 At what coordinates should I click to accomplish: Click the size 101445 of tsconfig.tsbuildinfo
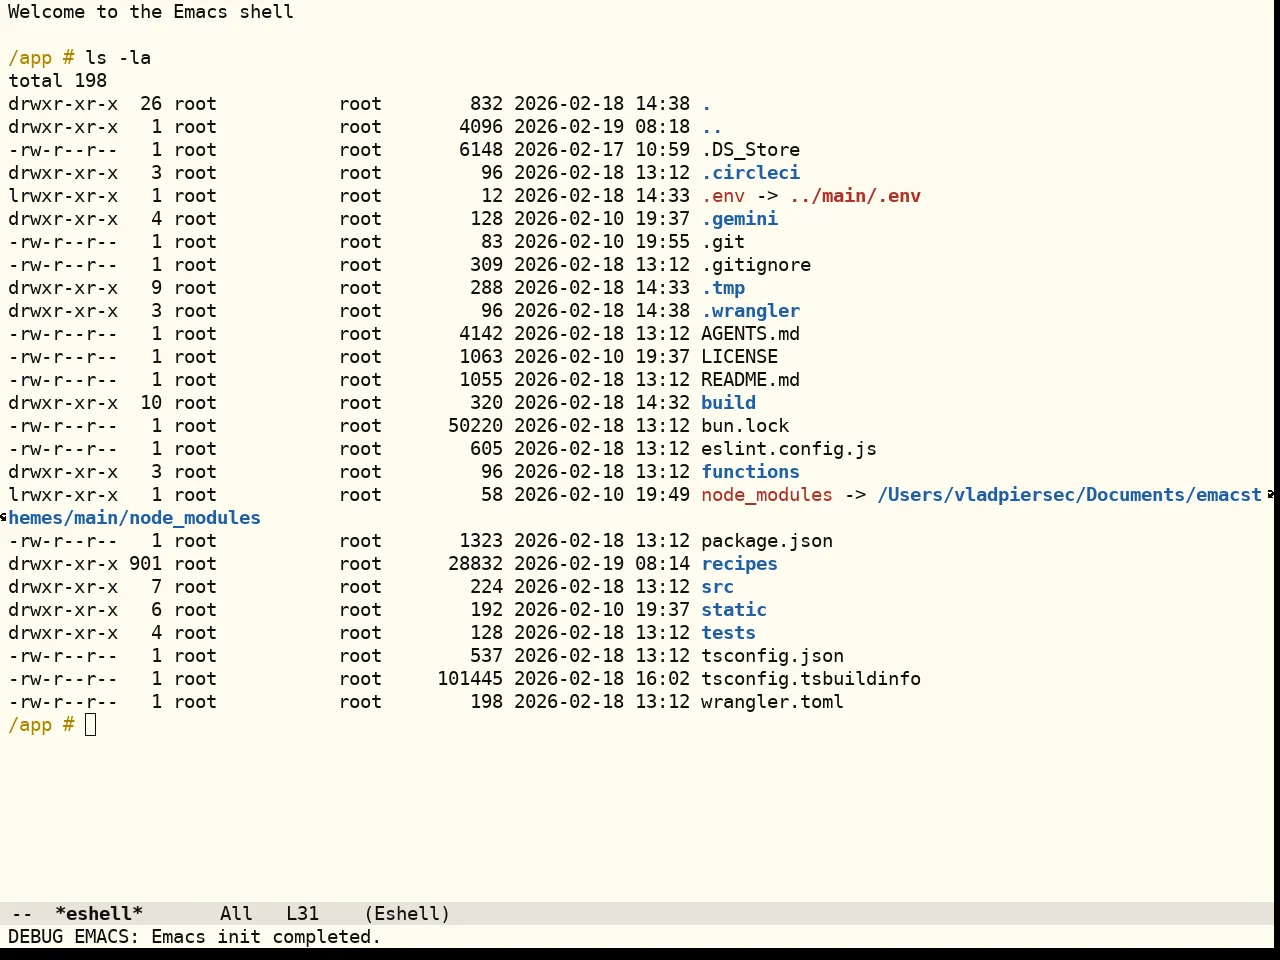coord(470,679)
